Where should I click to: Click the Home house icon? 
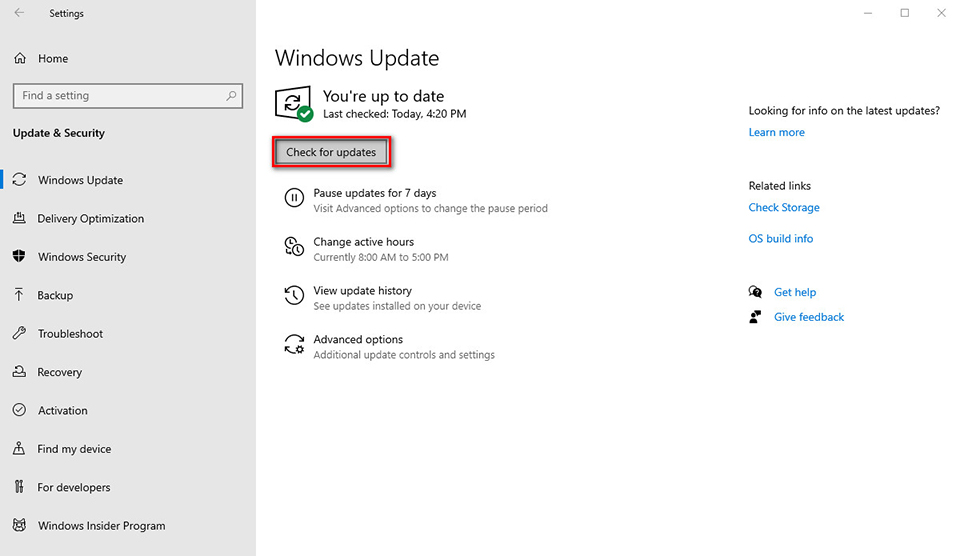(20, 58)
